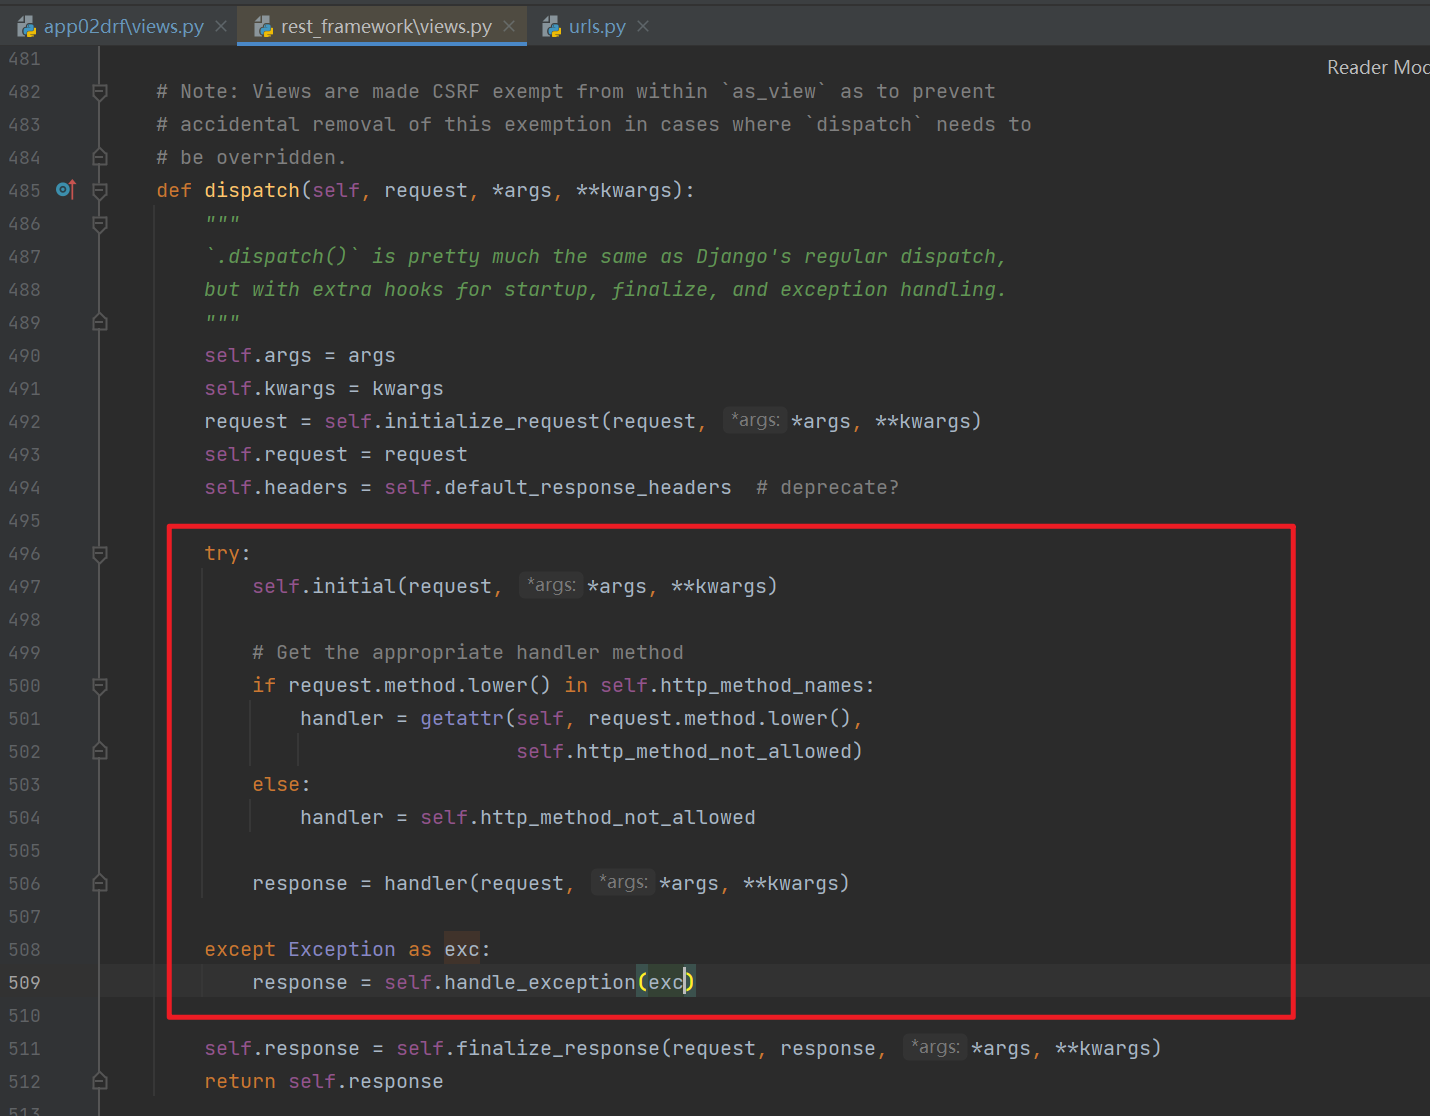1430x1116 pixels.
Task: Collapse the comment block fold marker at line 482
Action: coord(99,91)
